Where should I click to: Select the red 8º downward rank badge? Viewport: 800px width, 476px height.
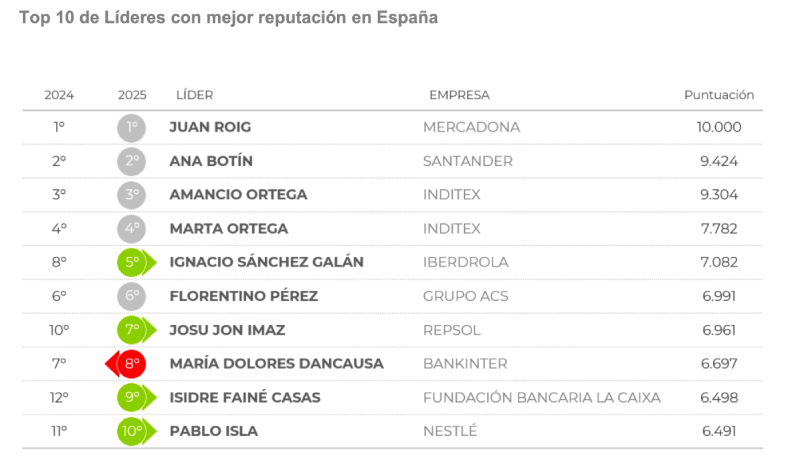coord(126,364)
